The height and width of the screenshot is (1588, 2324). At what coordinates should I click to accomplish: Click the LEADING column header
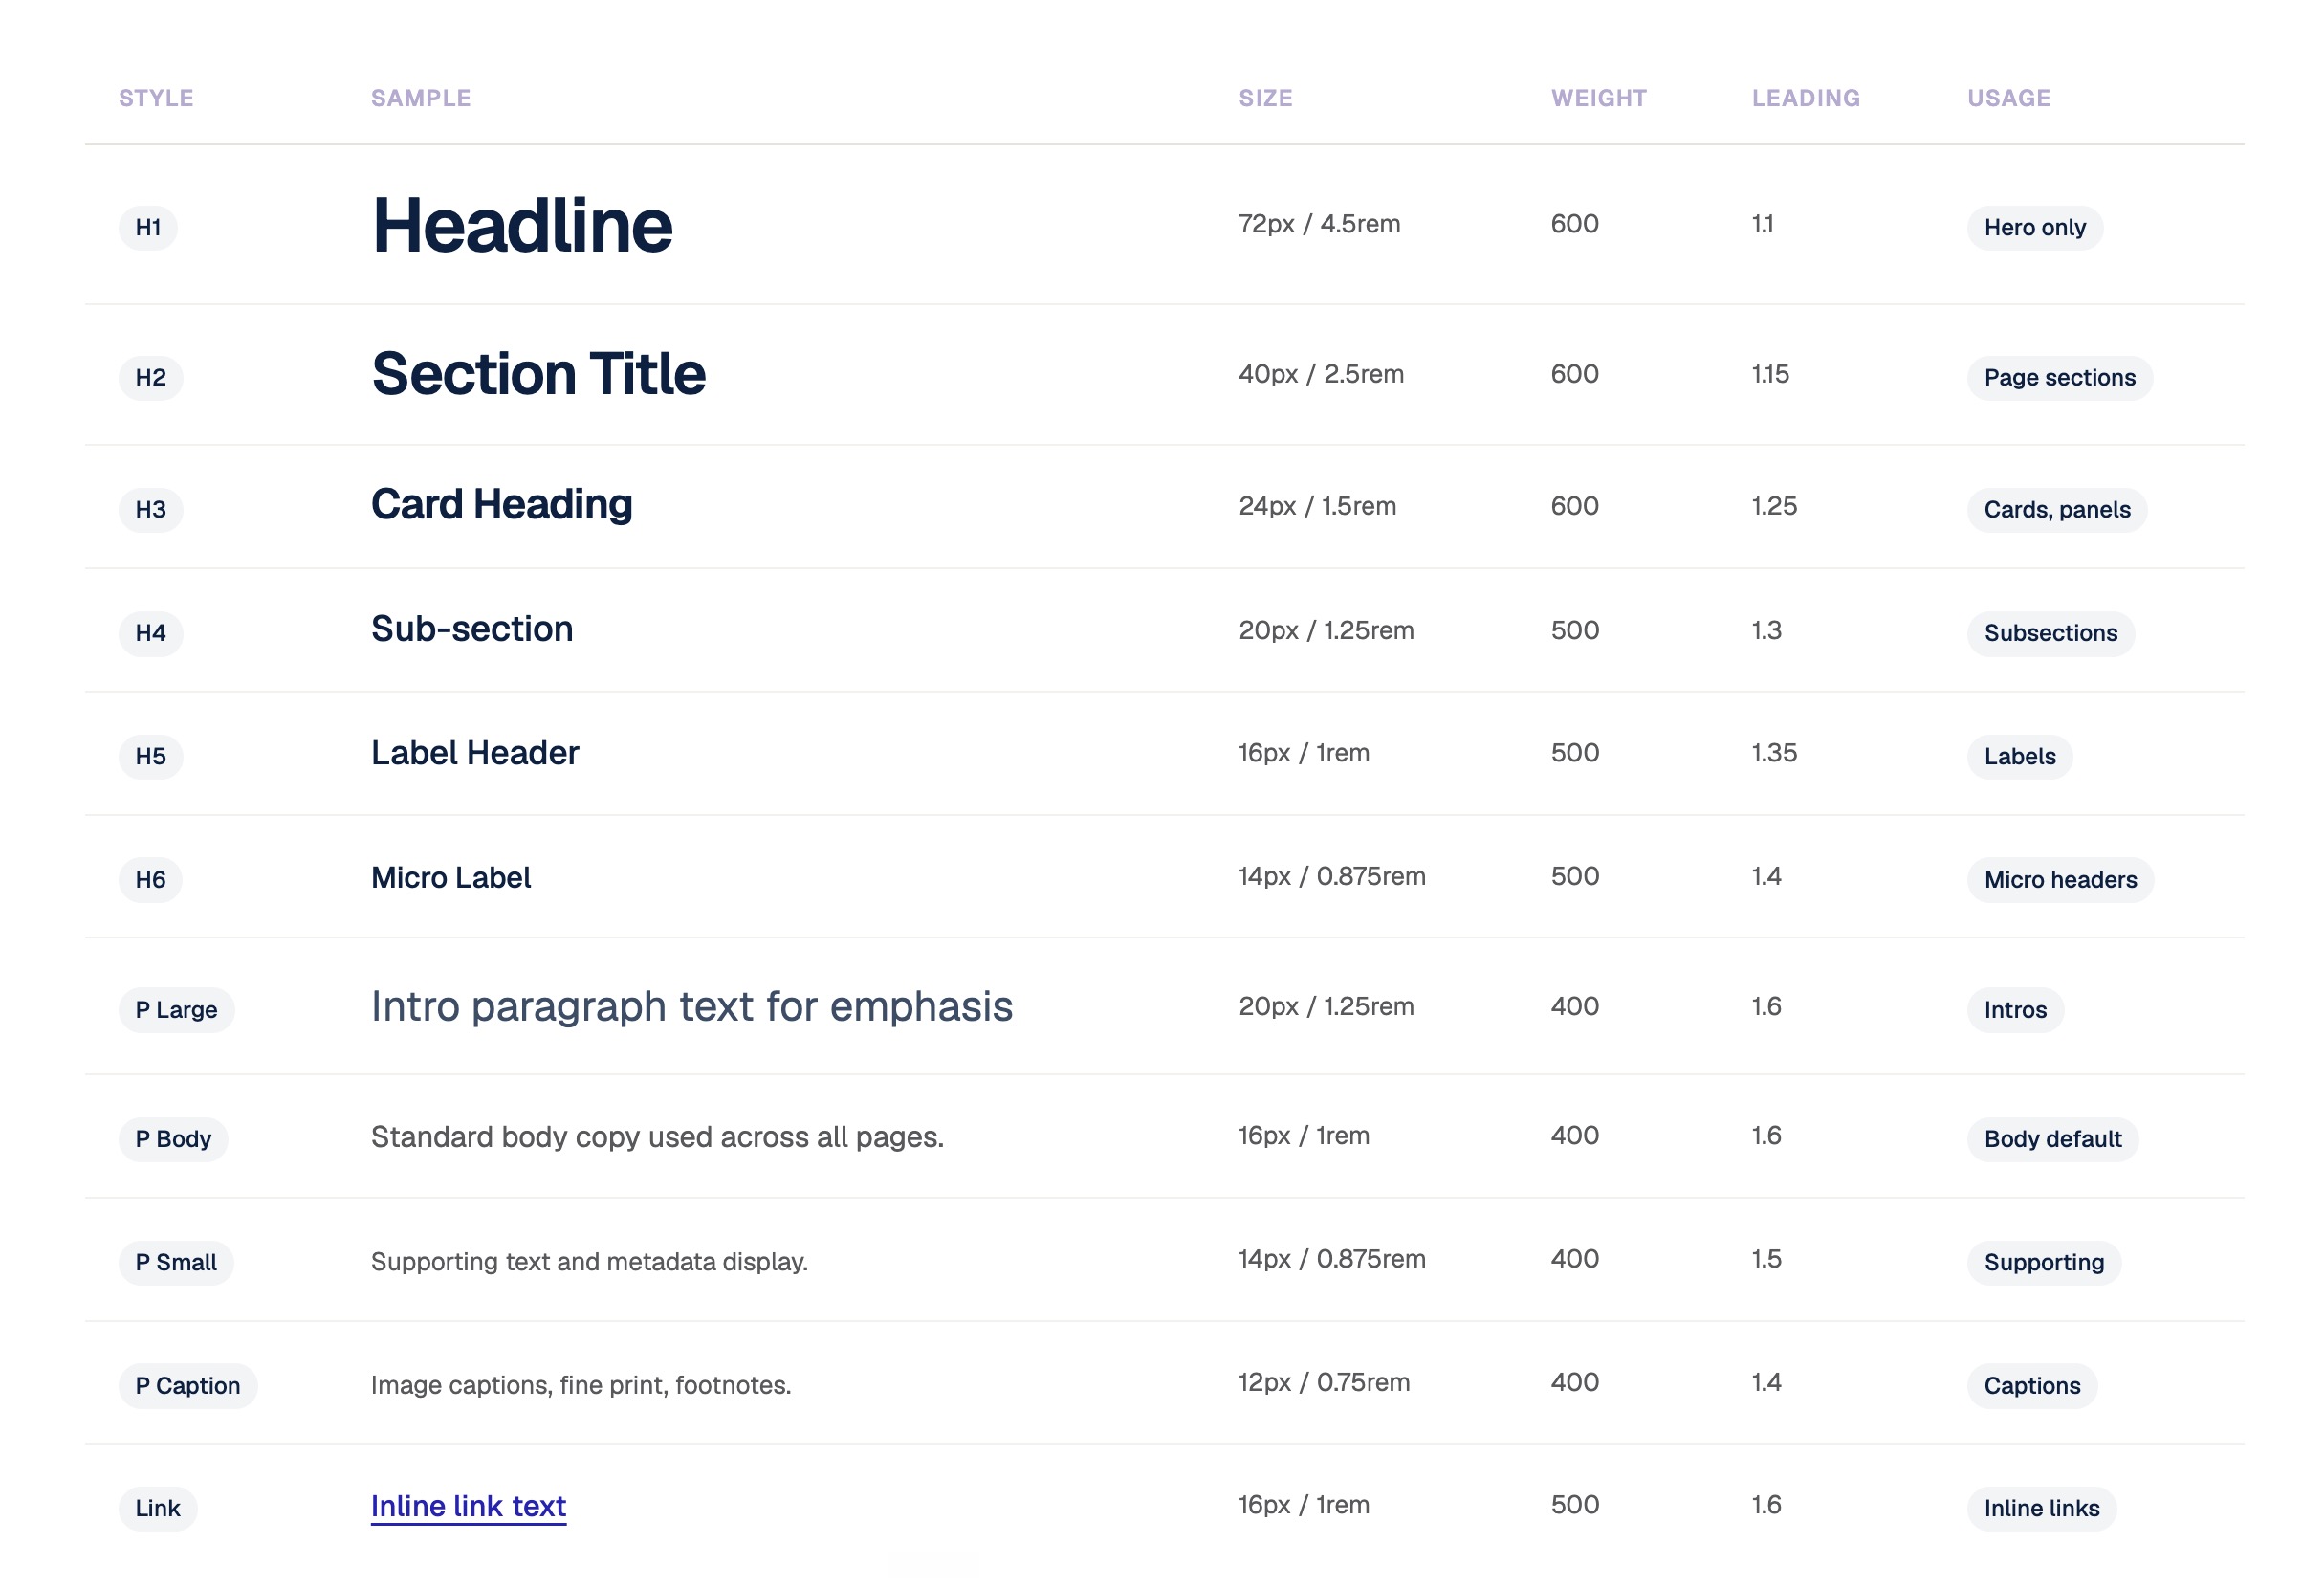(1805, 98)
